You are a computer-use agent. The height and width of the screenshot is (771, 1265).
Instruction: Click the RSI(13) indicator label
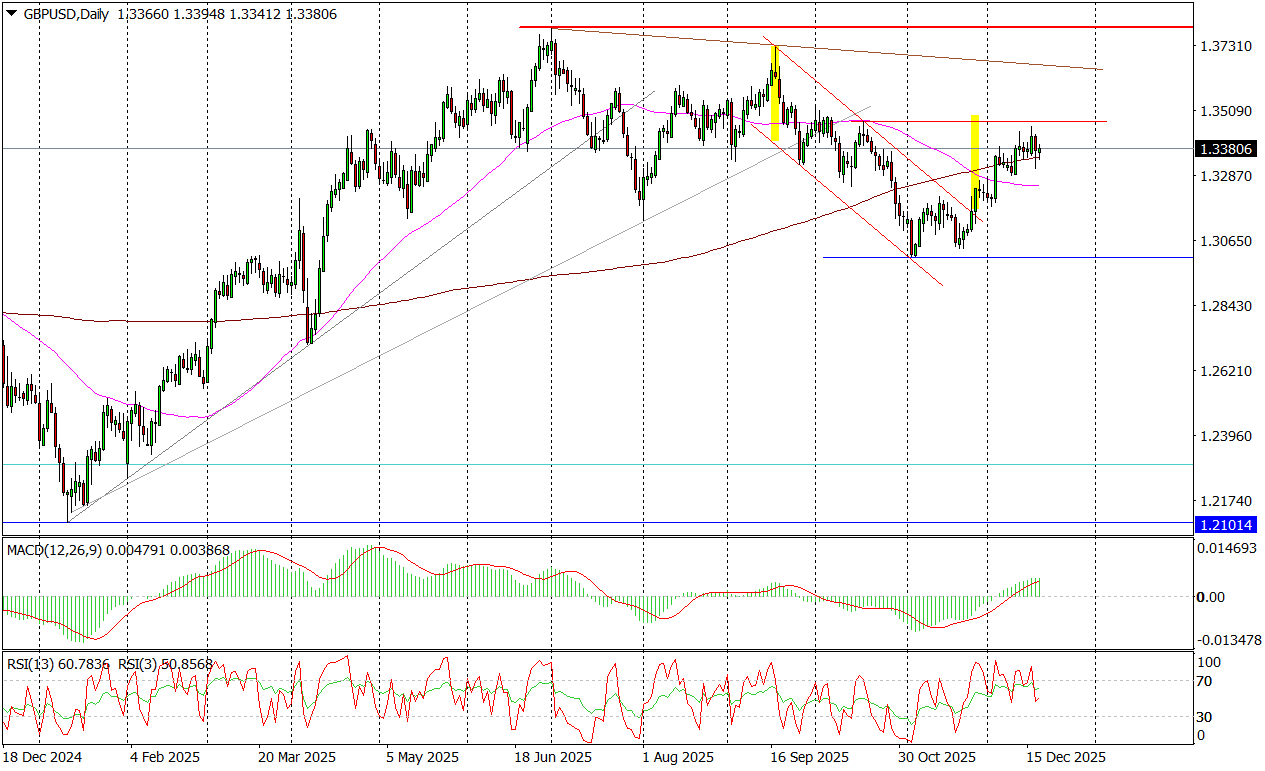tap(32, 663)
